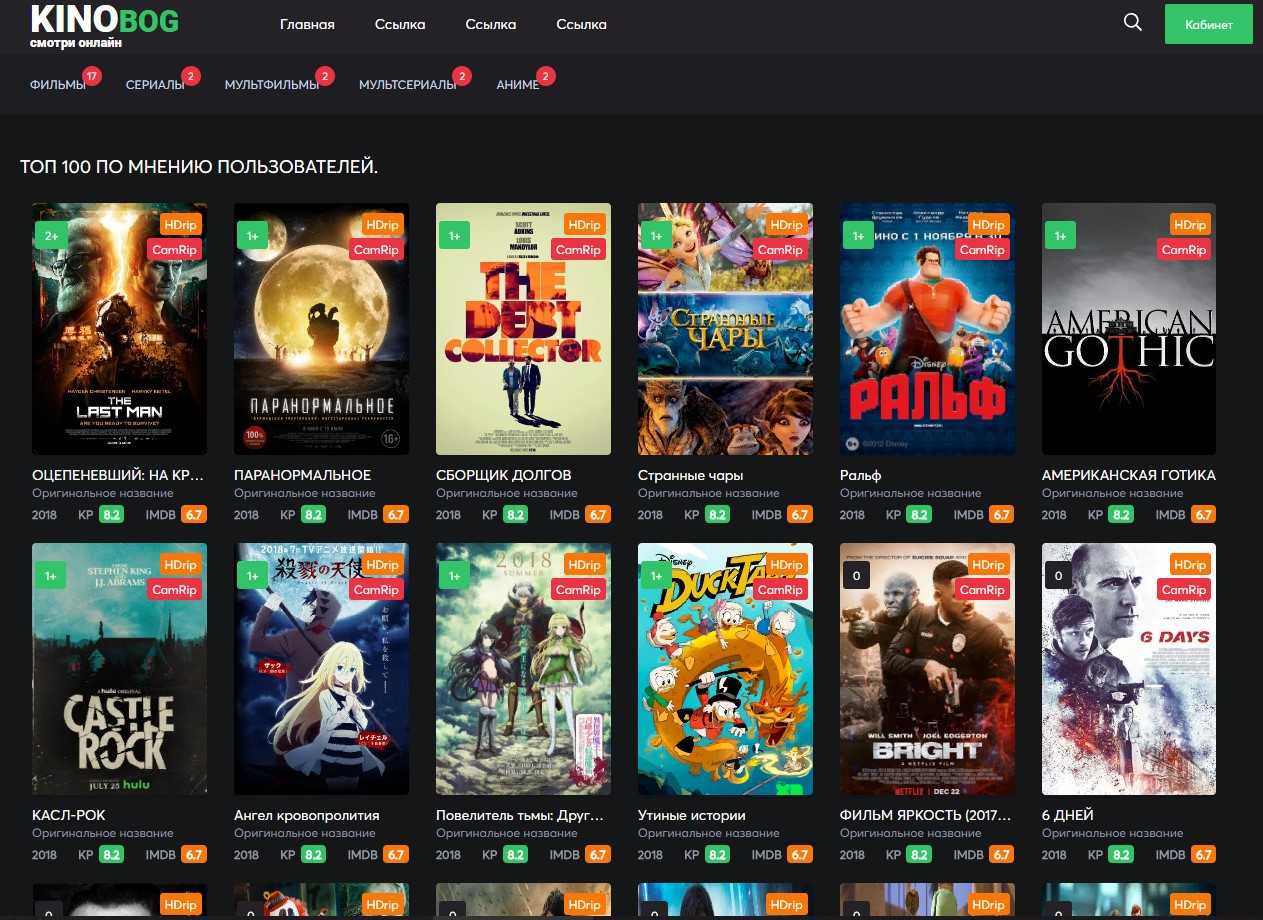The image size is (1263, 920).
Task: Click the title Ангел кровопролития
Action: tap(306, 815)
